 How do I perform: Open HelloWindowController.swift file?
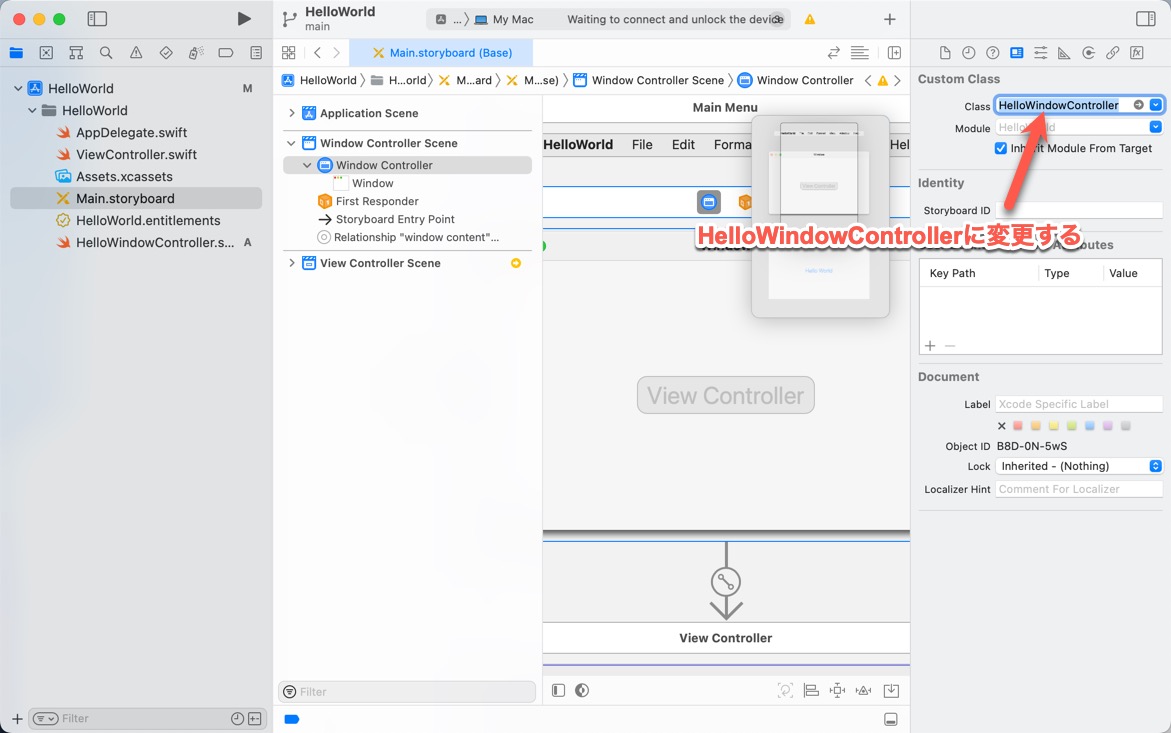click(x=155, y=243)
